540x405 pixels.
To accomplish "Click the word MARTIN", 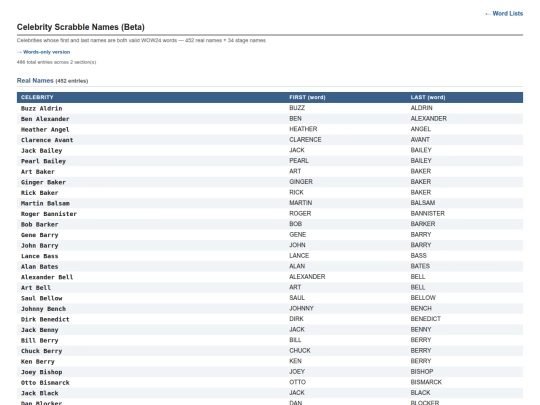I will pyautogui.click(x=301, y=202).
